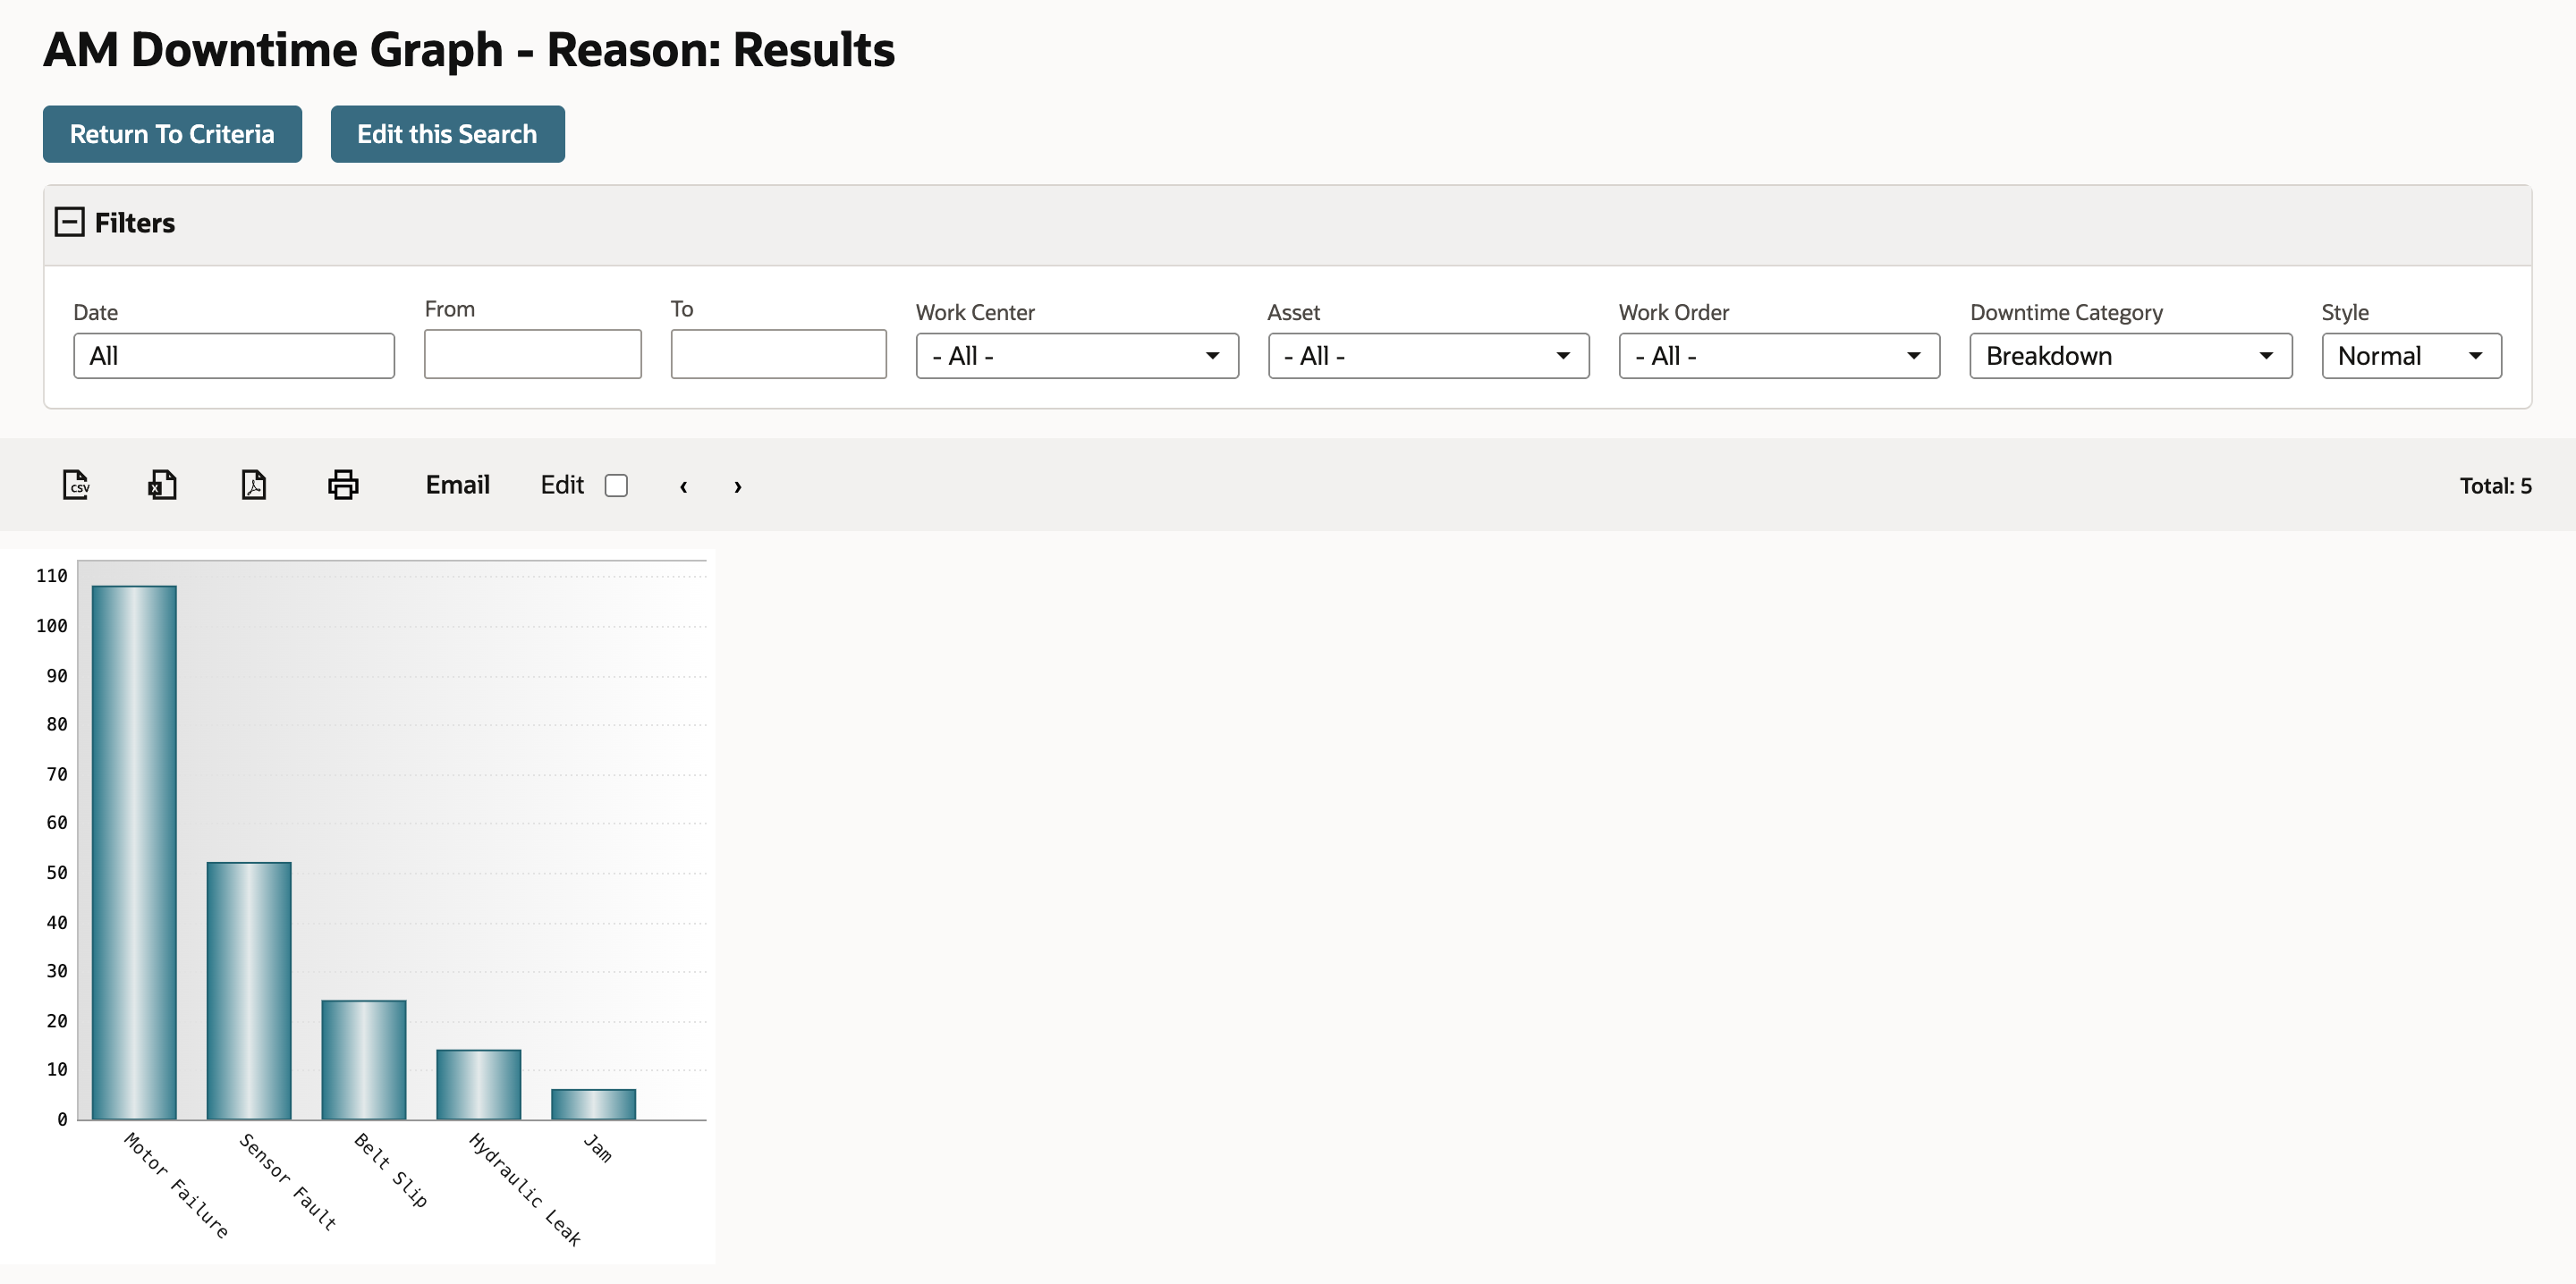Click the Filters heading text

coord(135,223)
